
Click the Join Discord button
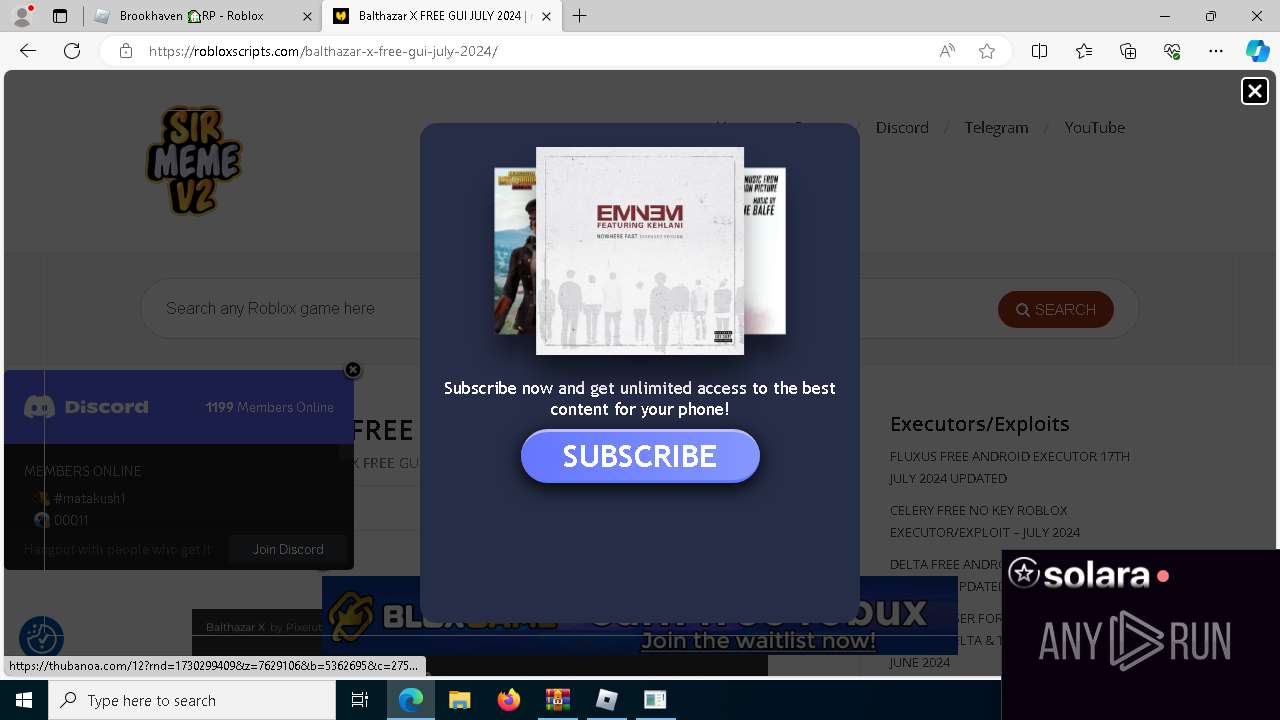[288, 549]
